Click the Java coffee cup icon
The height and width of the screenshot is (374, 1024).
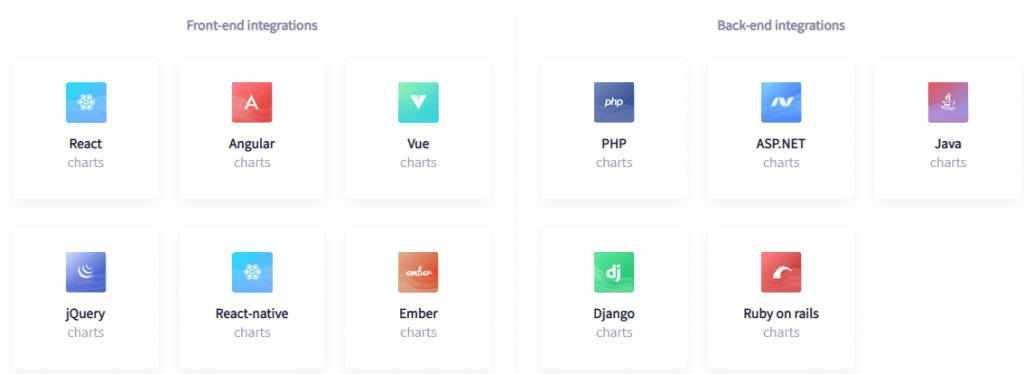pos(948,102)
